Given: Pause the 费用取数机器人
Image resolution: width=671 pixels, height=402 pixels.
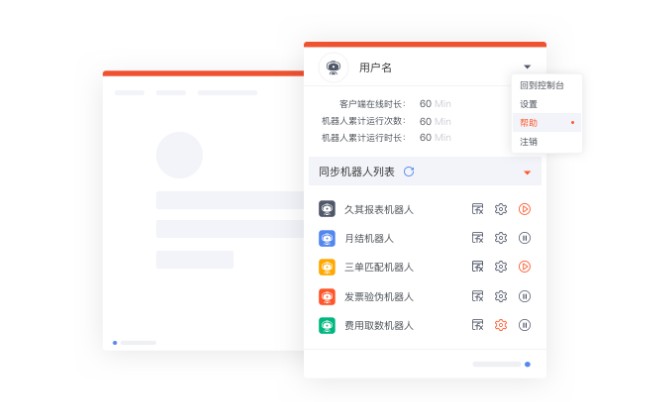Looking at the screenshot, I should [x=525, y=325].
